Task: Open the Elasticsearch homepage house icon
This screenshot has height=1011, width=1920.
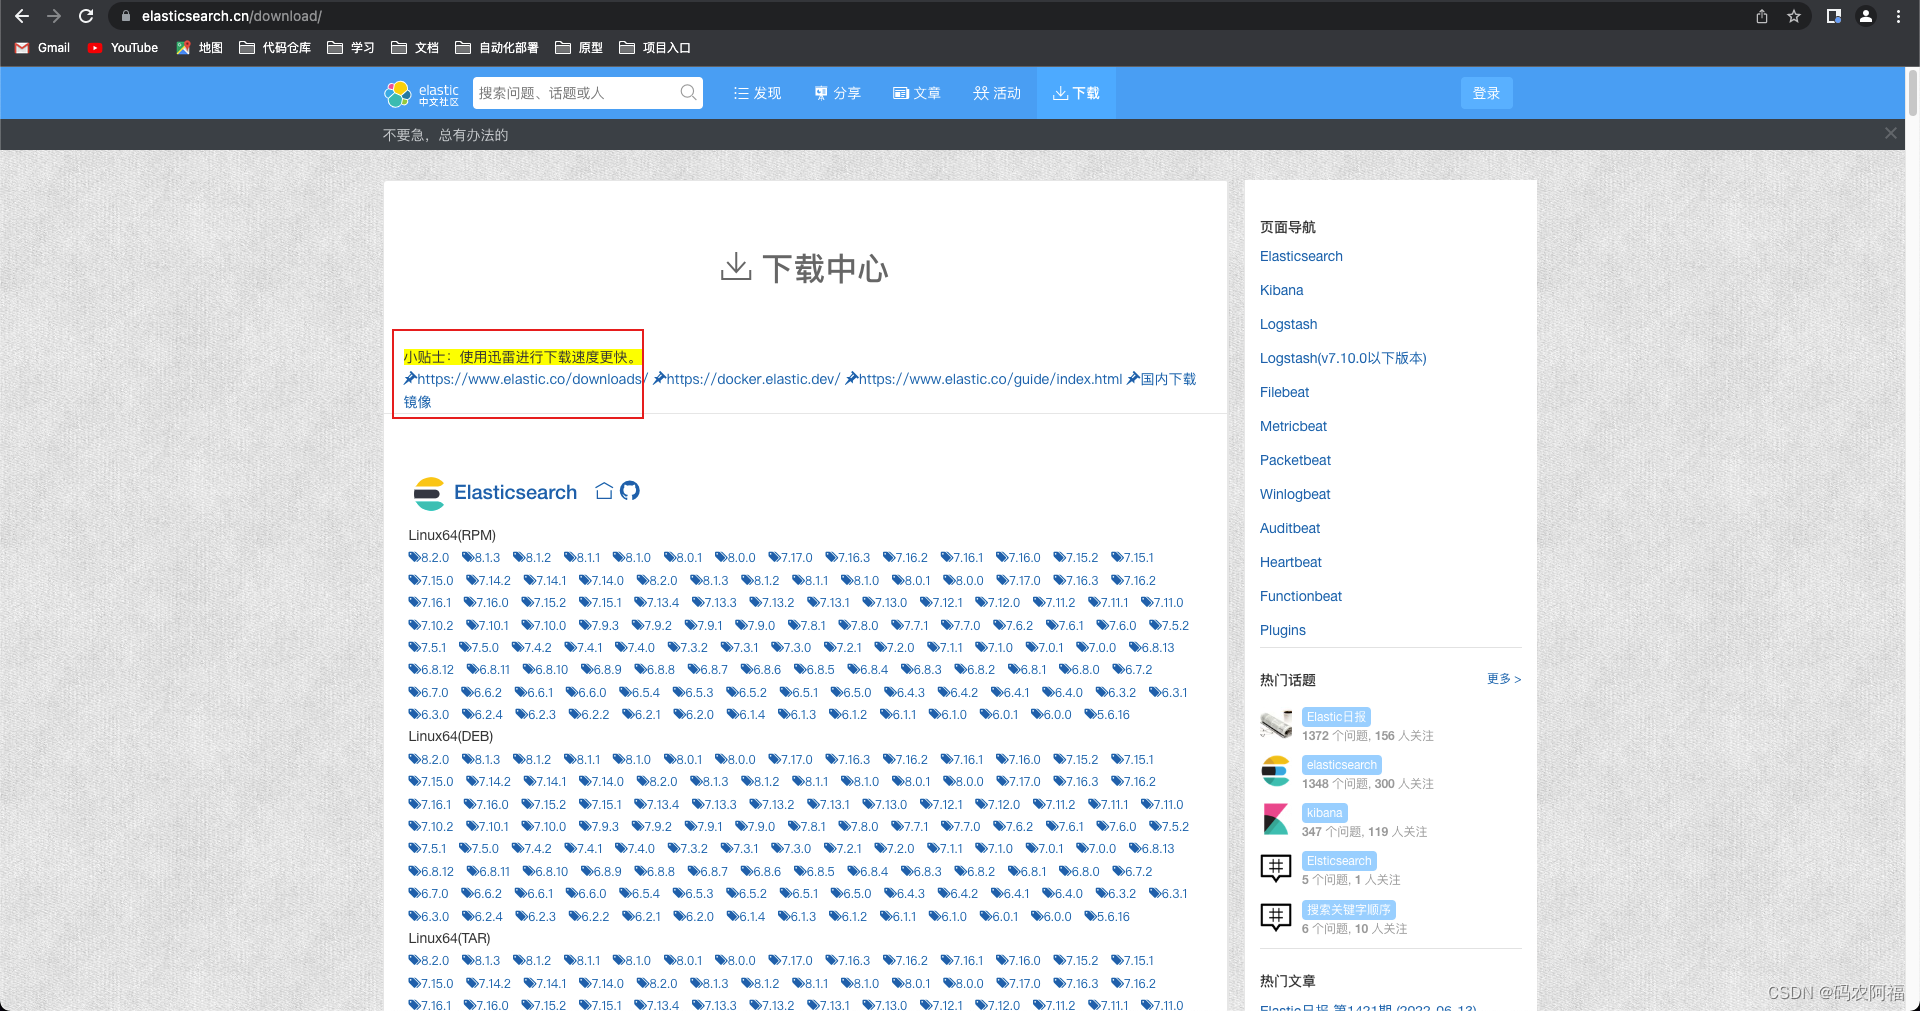Action: [x=604, y=491]
